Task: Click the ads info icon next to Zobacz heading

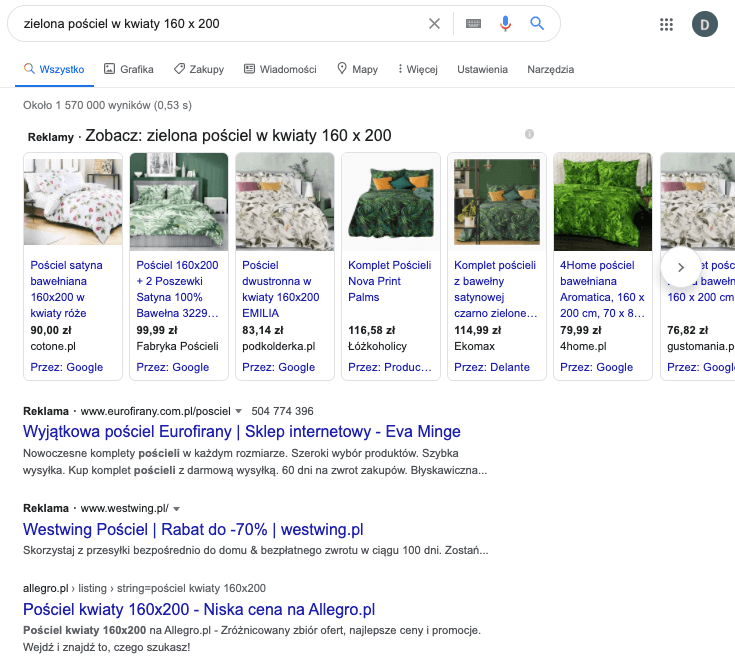Action: [529, 134]
